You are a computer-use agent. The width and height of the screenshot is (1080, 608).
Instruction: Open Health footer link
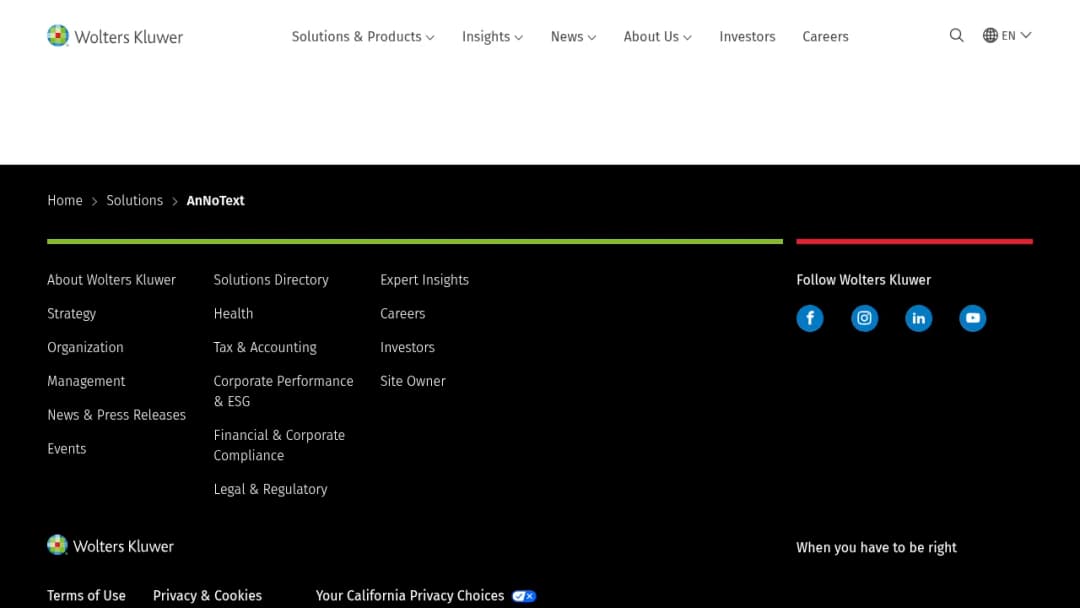(x=233, y=314)
